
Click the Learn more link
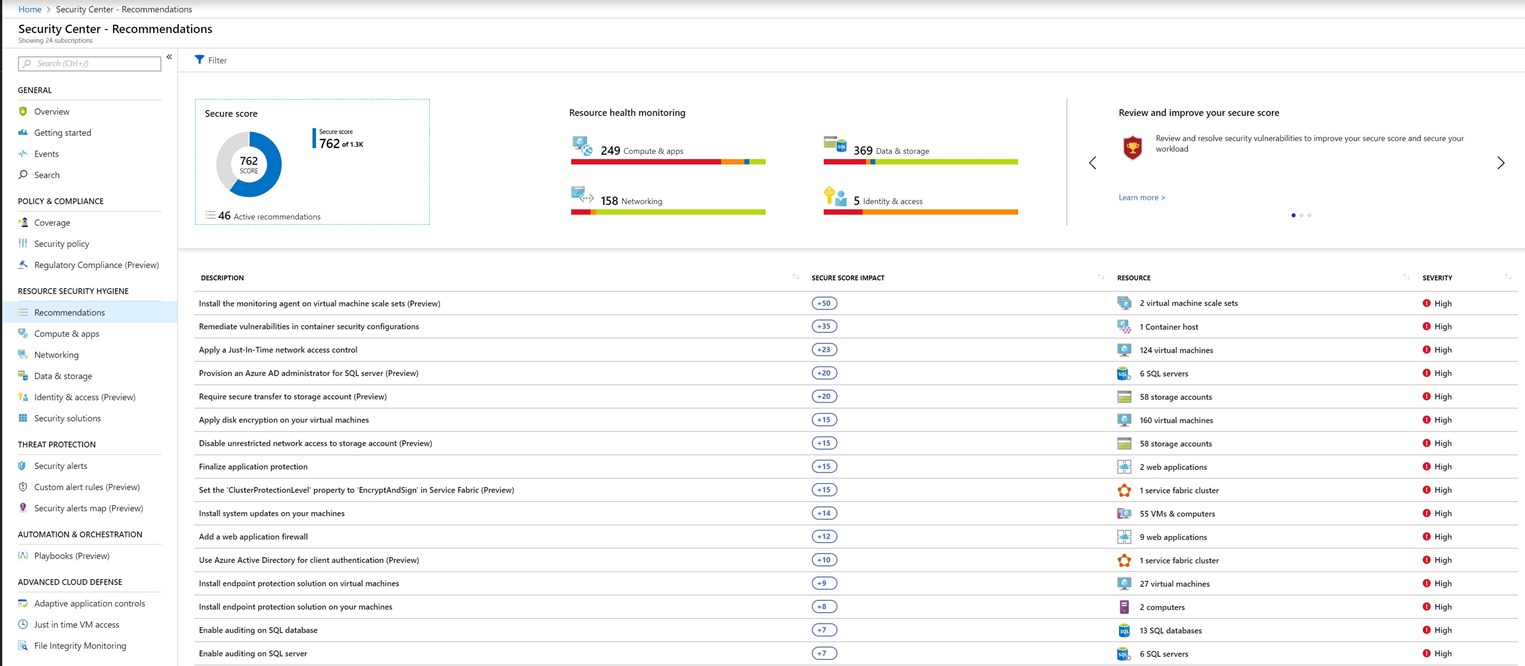point(1142,197)
